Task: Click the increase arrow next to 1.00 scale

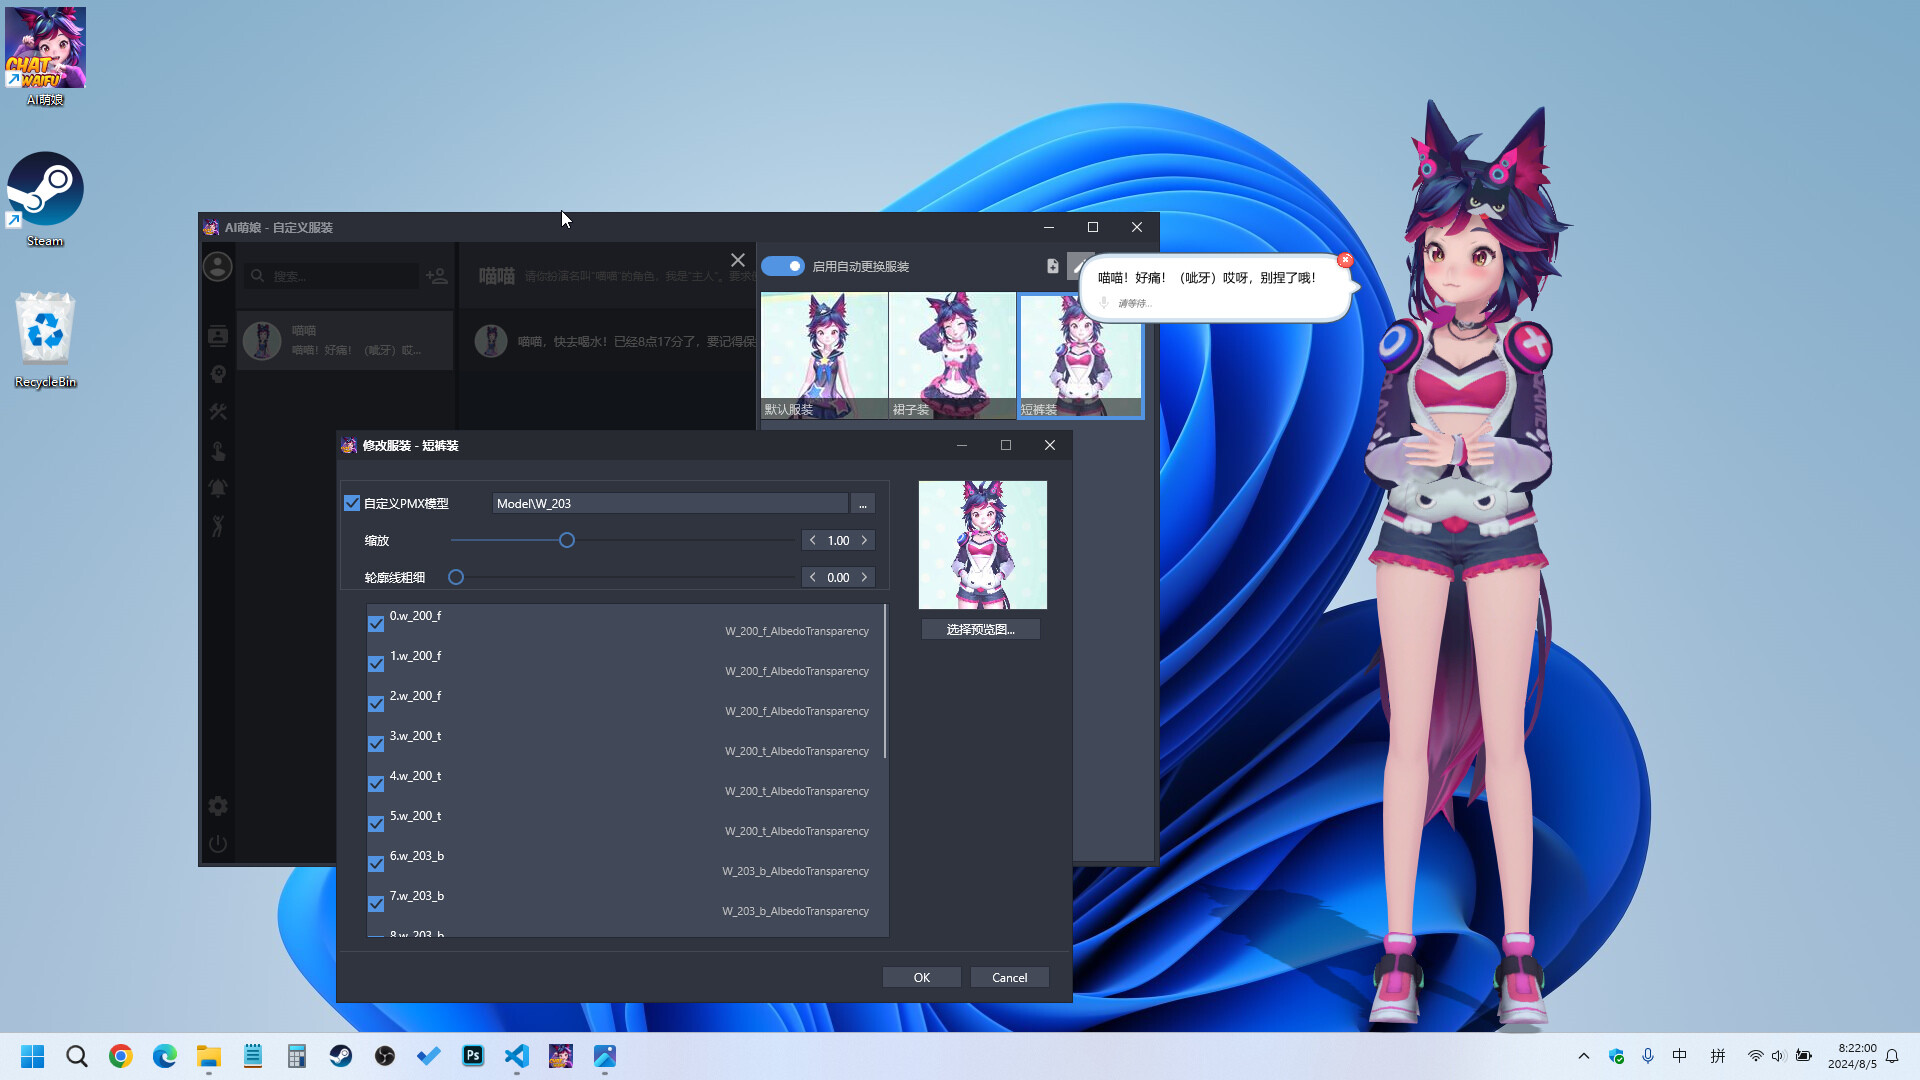Action: pos(864,540)
